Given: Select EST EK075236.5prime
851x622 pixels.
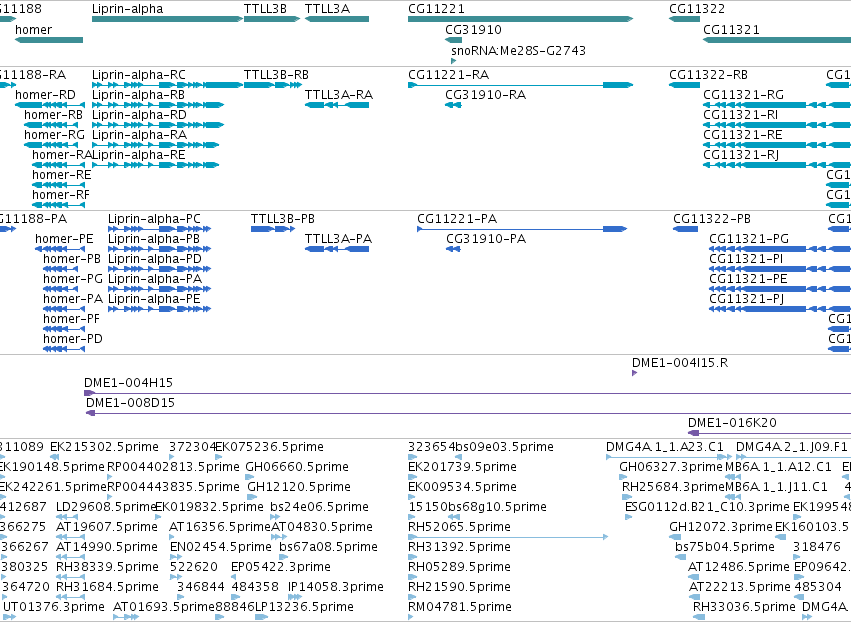Looking at the screenshot, I should (270, 447).
